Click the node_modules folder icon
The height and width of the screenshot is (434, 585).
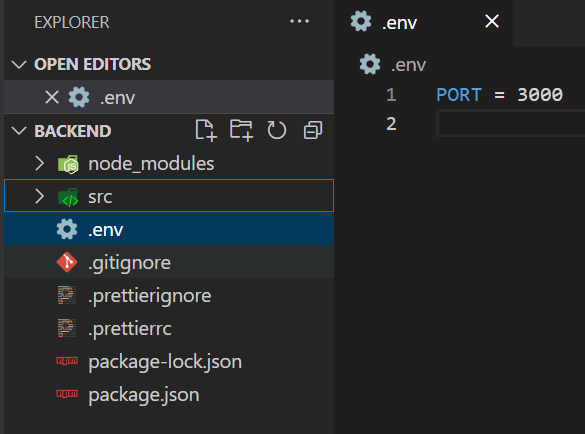[x=68, y=164]
